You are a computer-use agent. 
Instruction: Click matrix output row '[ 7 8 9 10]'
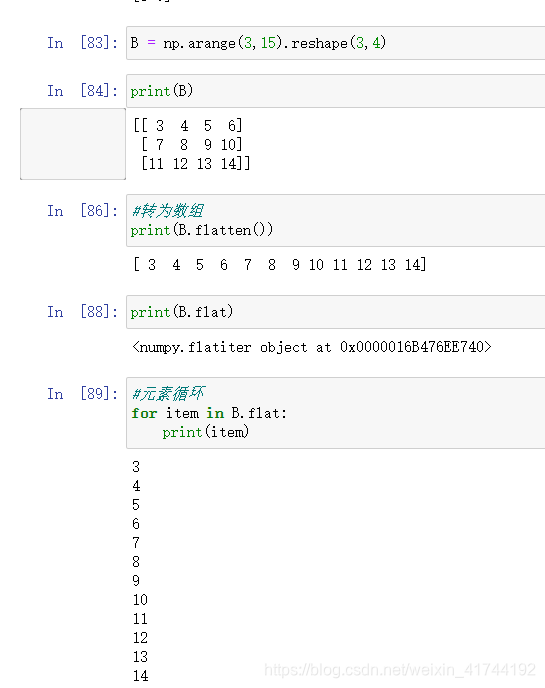click(x=192, y=145)
